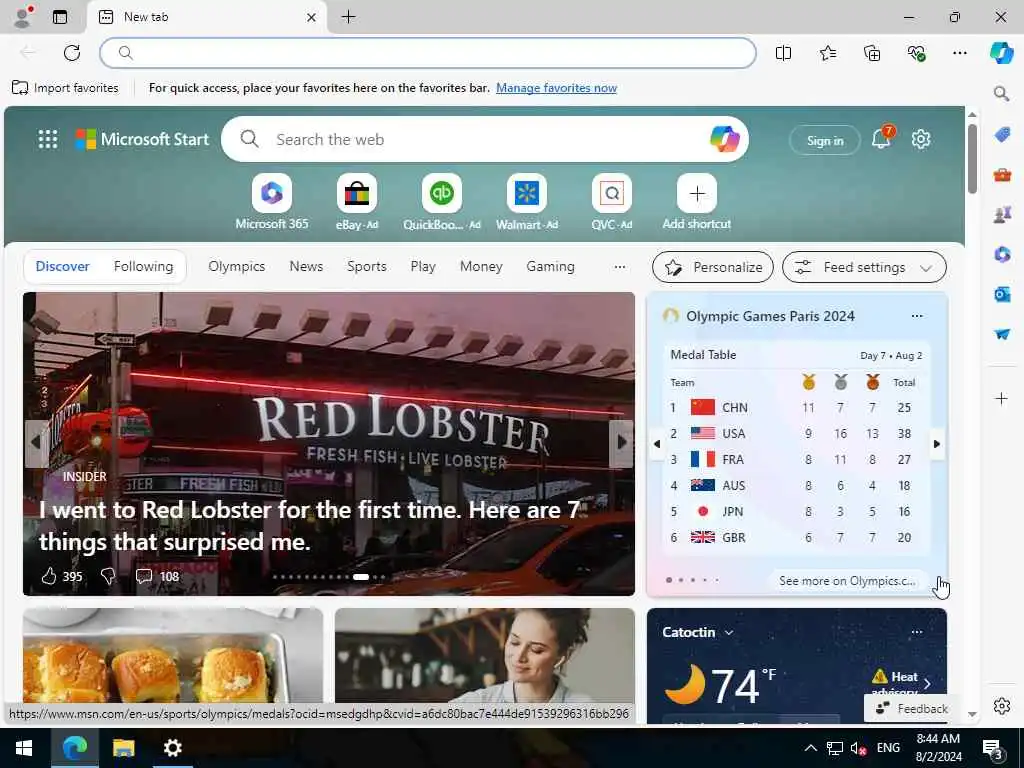Toggle split screen view
Screen dimensions: 1024x768
point(783,53)
